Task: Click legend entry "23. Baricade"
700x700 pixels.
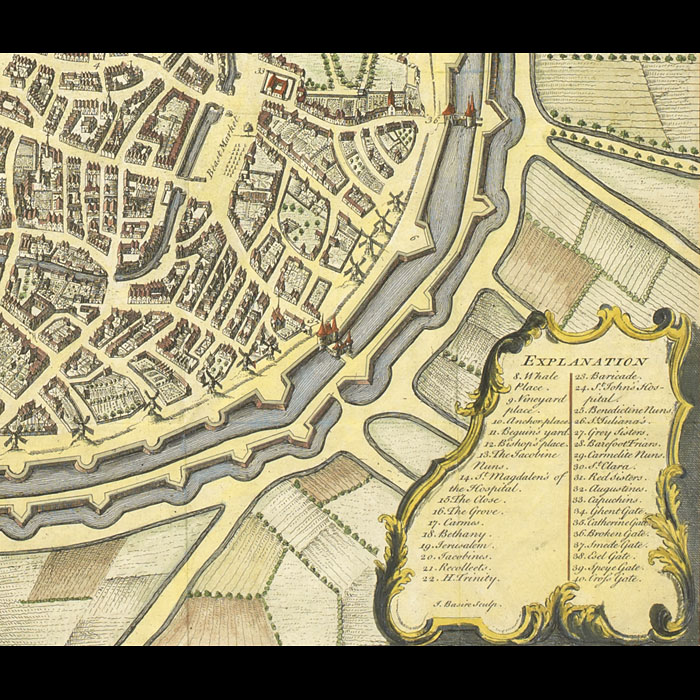Action: tap(609, 376)
